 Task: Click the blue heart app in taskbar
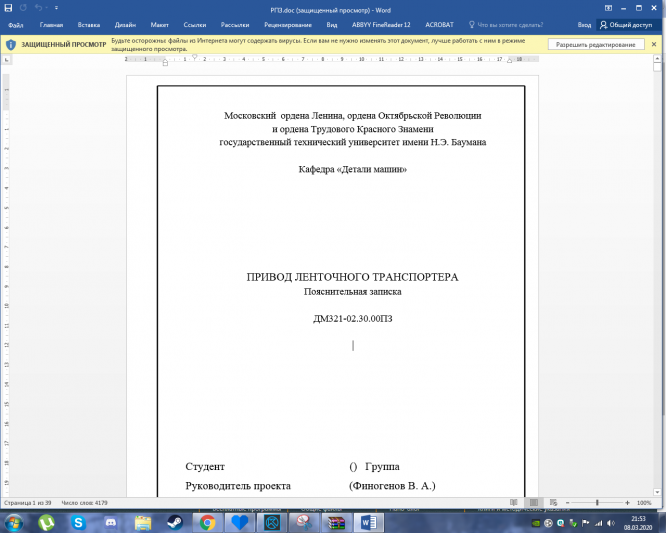[x=240, y=522]
